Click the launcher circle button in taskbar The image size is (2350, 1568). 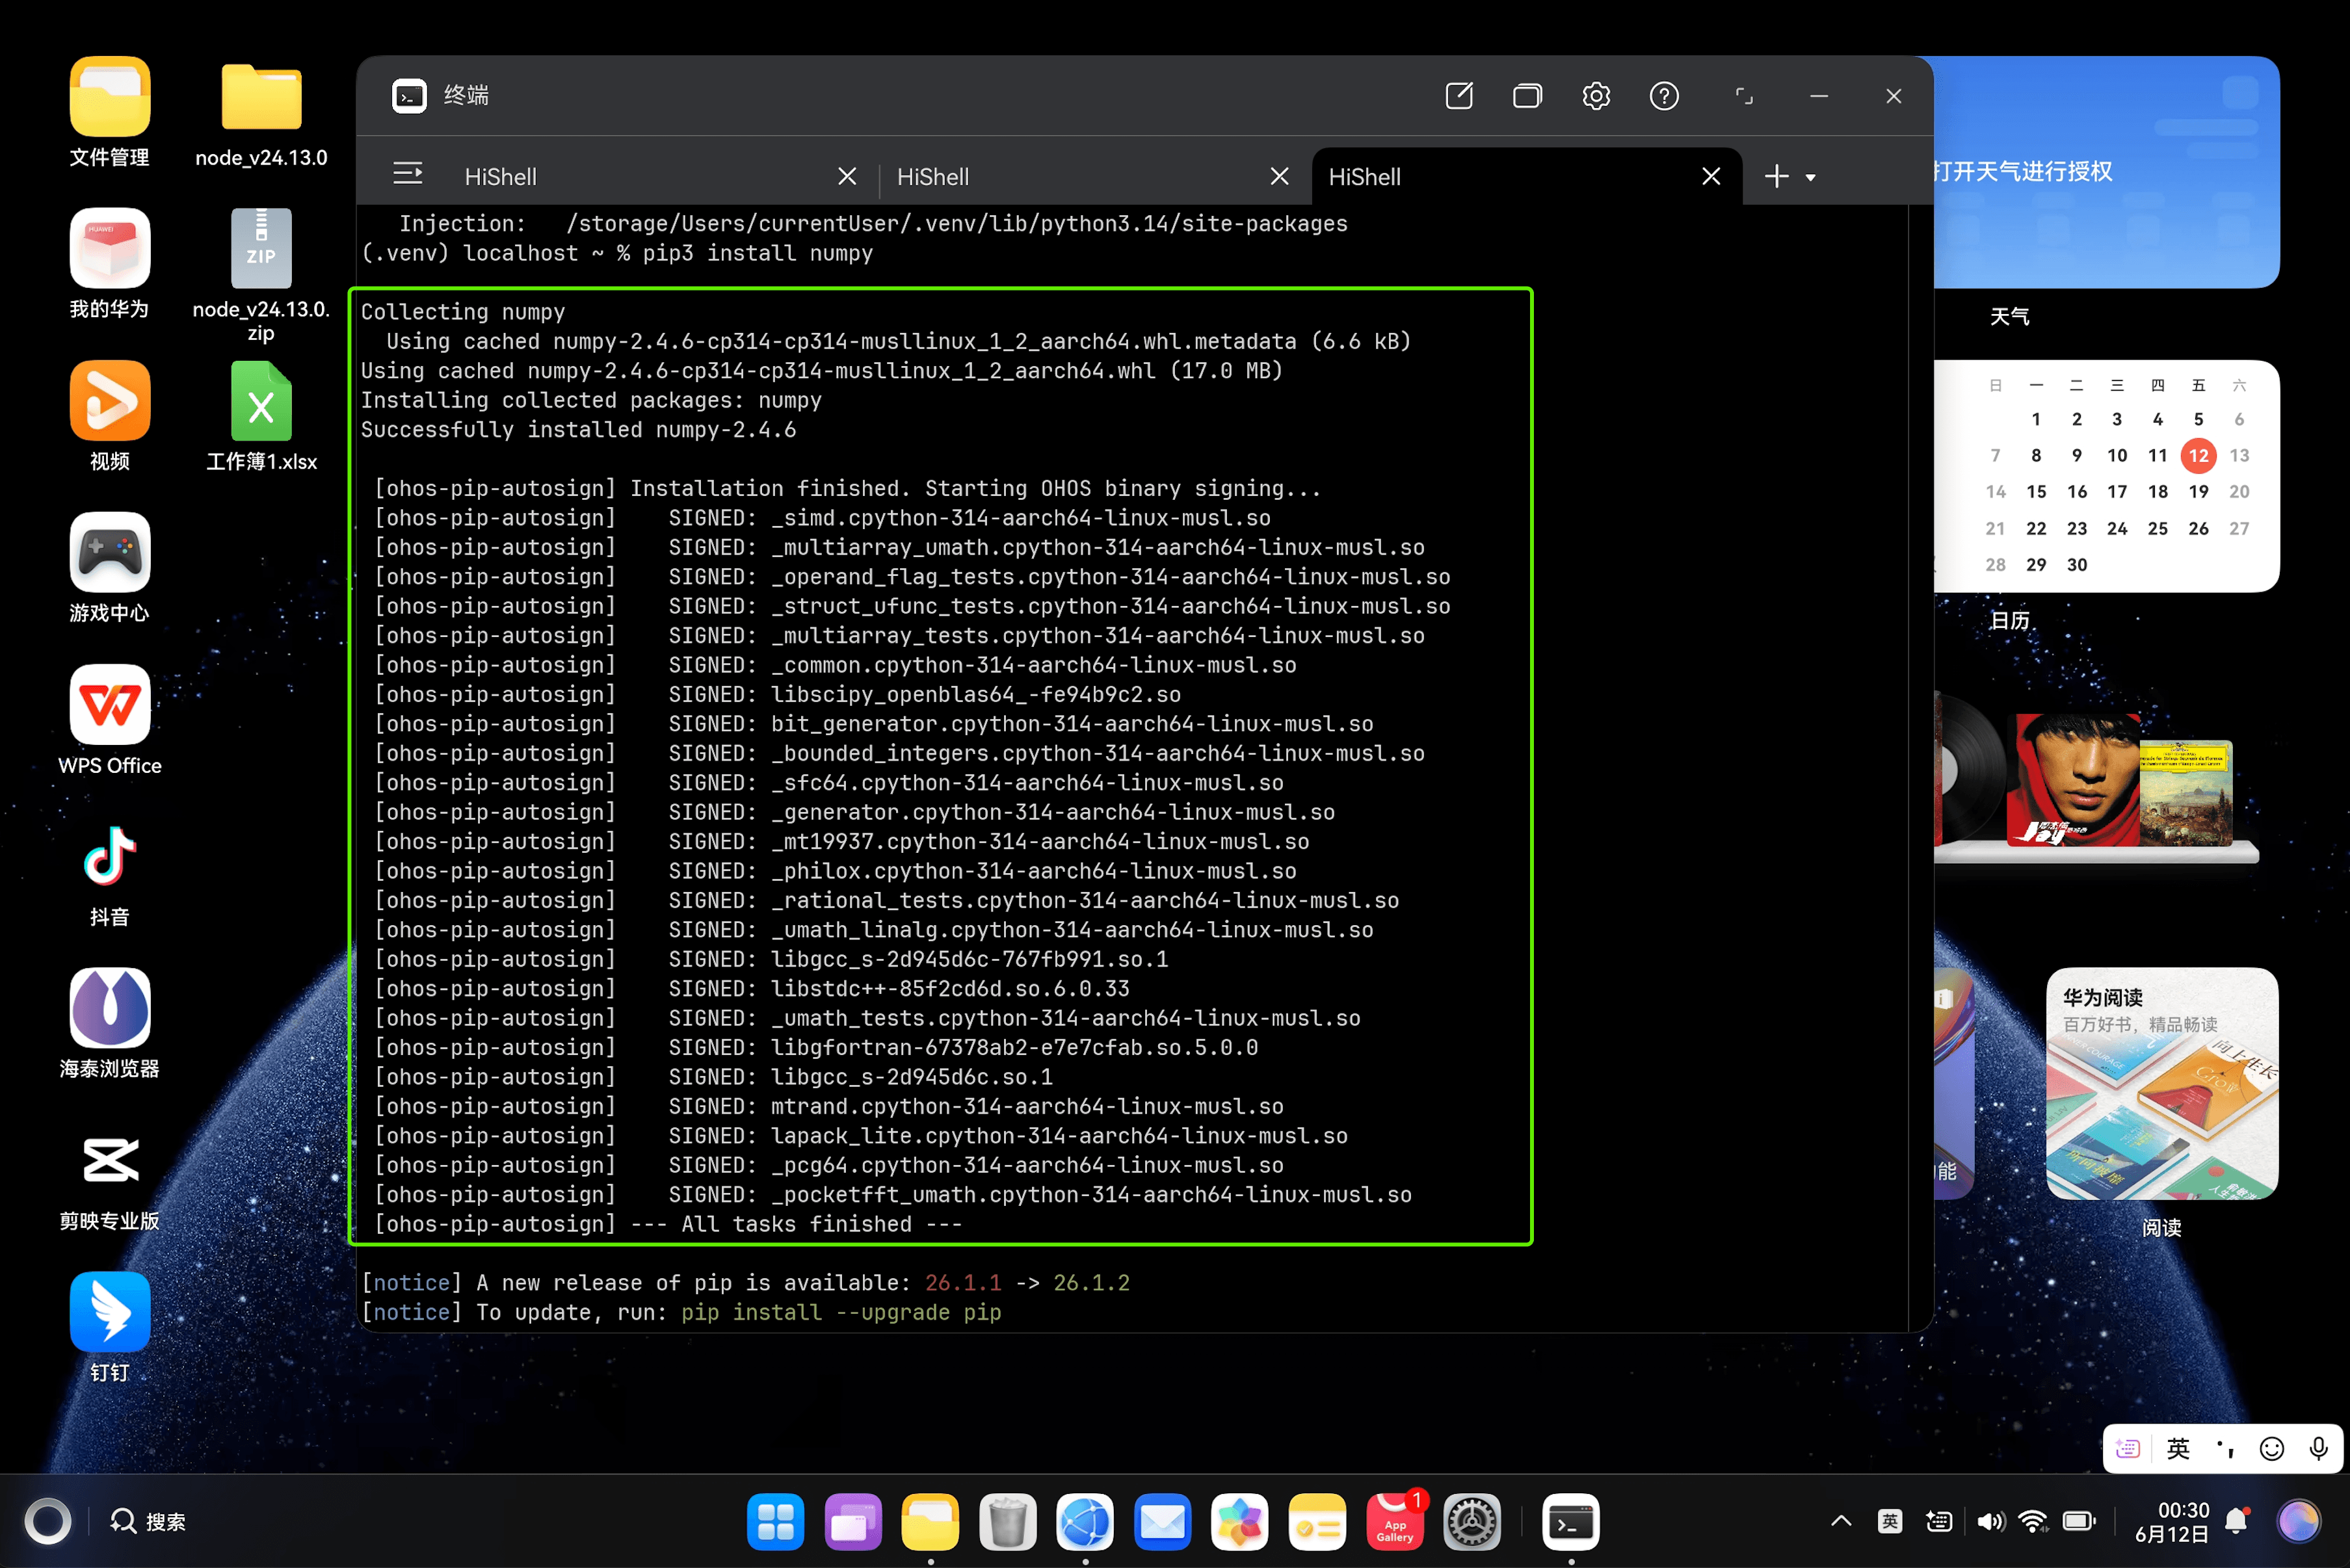pyautogui.click(x=47, y=1521)
